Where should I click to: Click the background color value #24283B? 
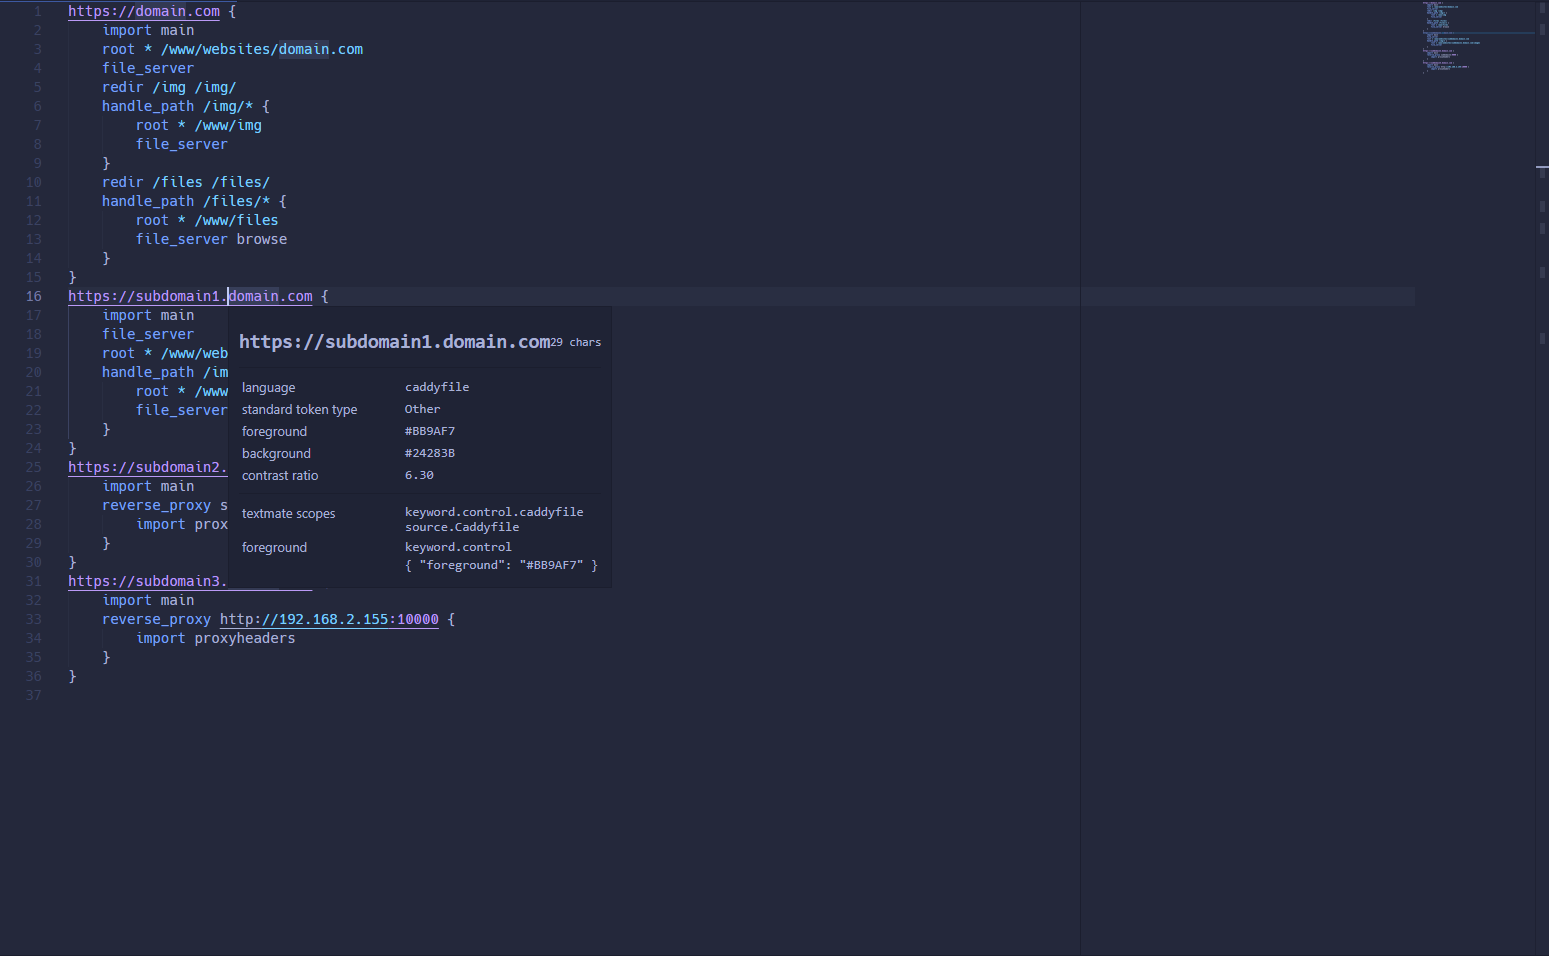click(429, 452)
